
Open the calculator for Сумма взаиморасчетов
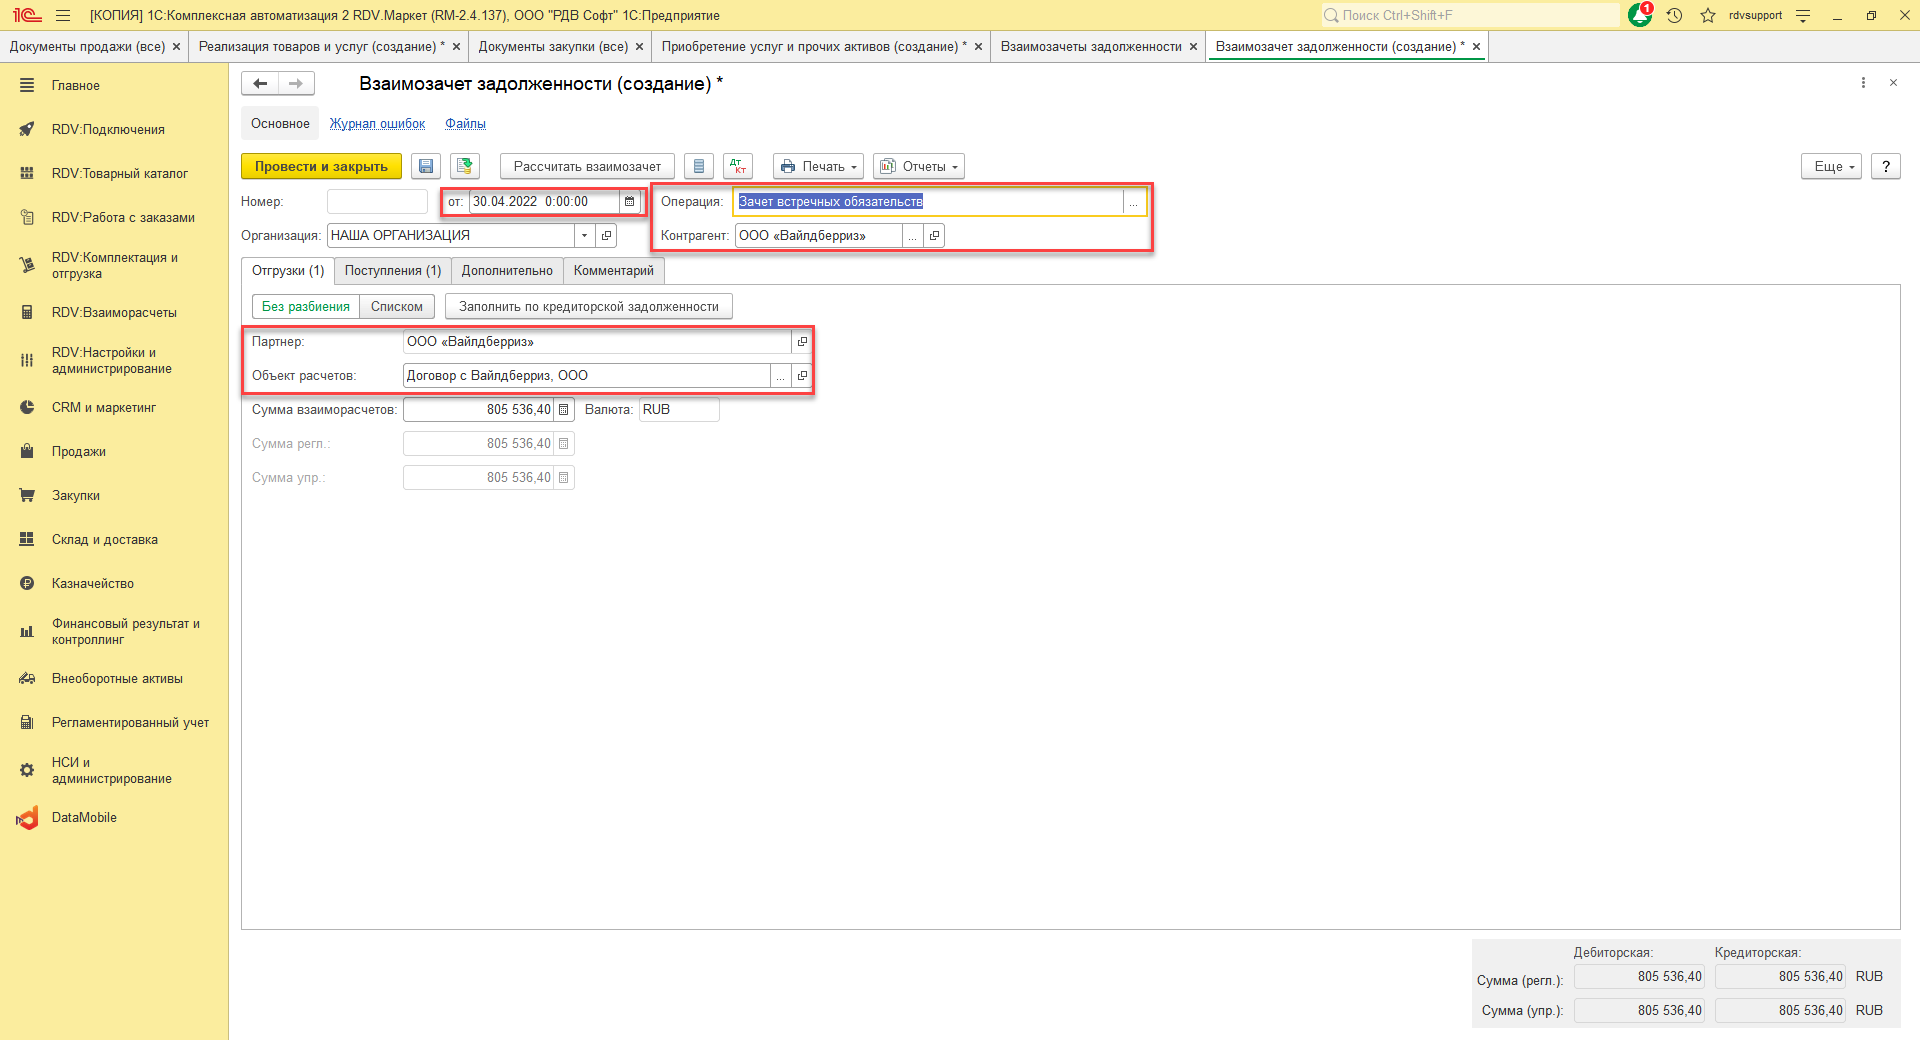pos(564,410)
